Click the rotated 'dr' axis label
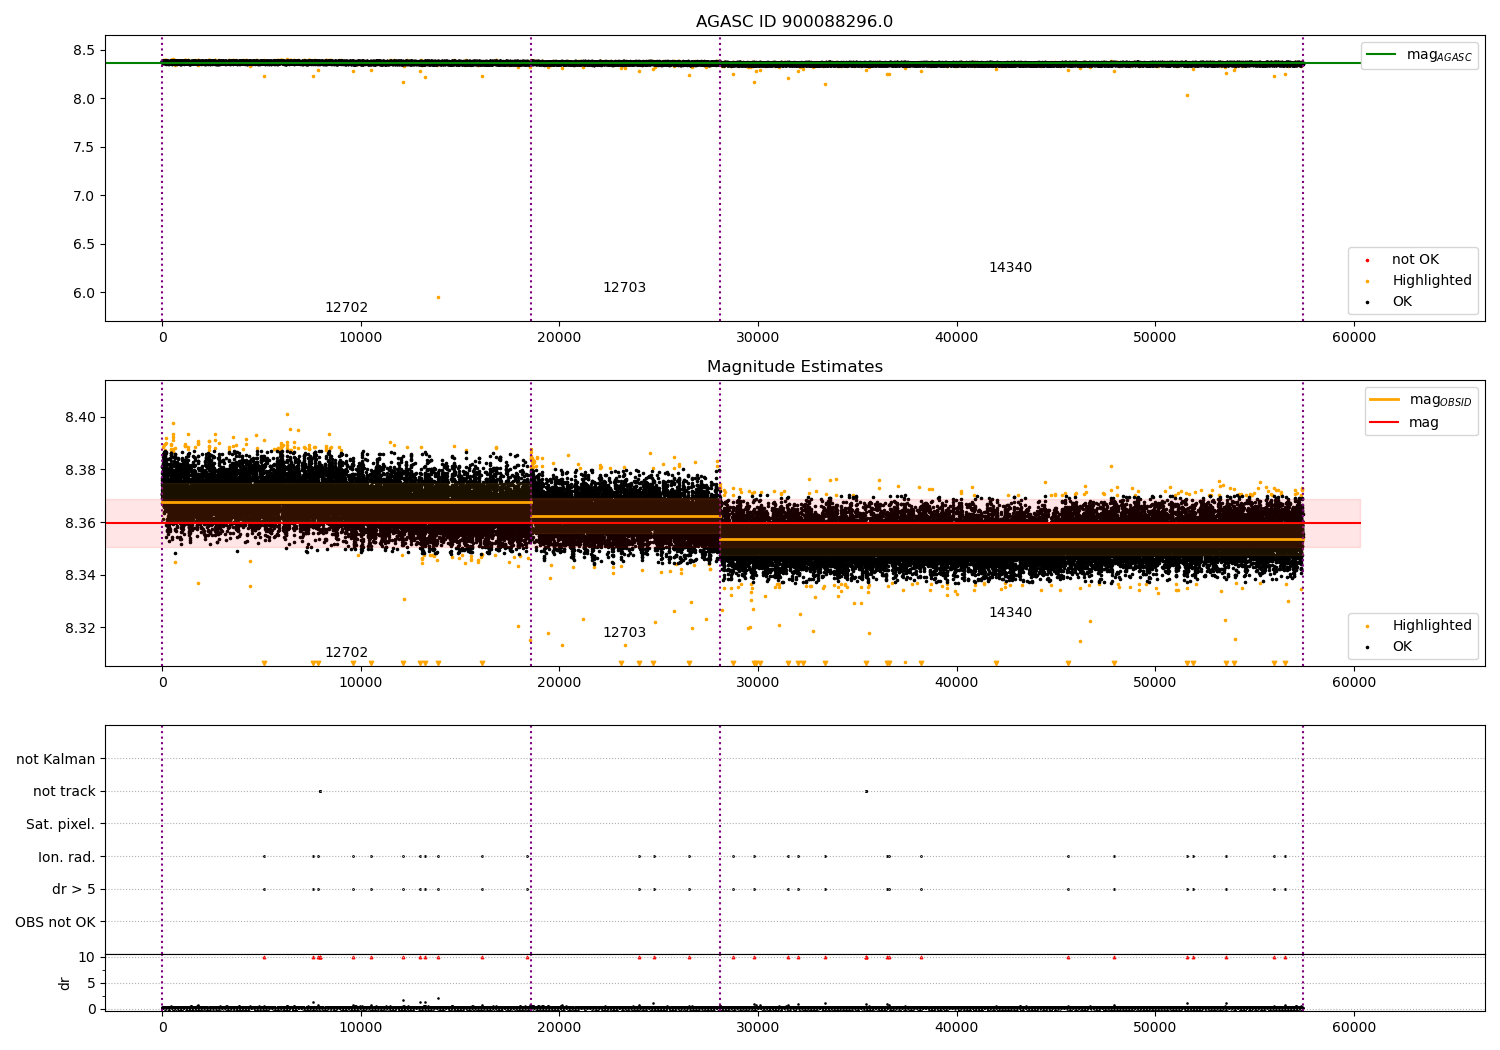This screenshot has height=1050, width=1500. (x=65, y=983)
